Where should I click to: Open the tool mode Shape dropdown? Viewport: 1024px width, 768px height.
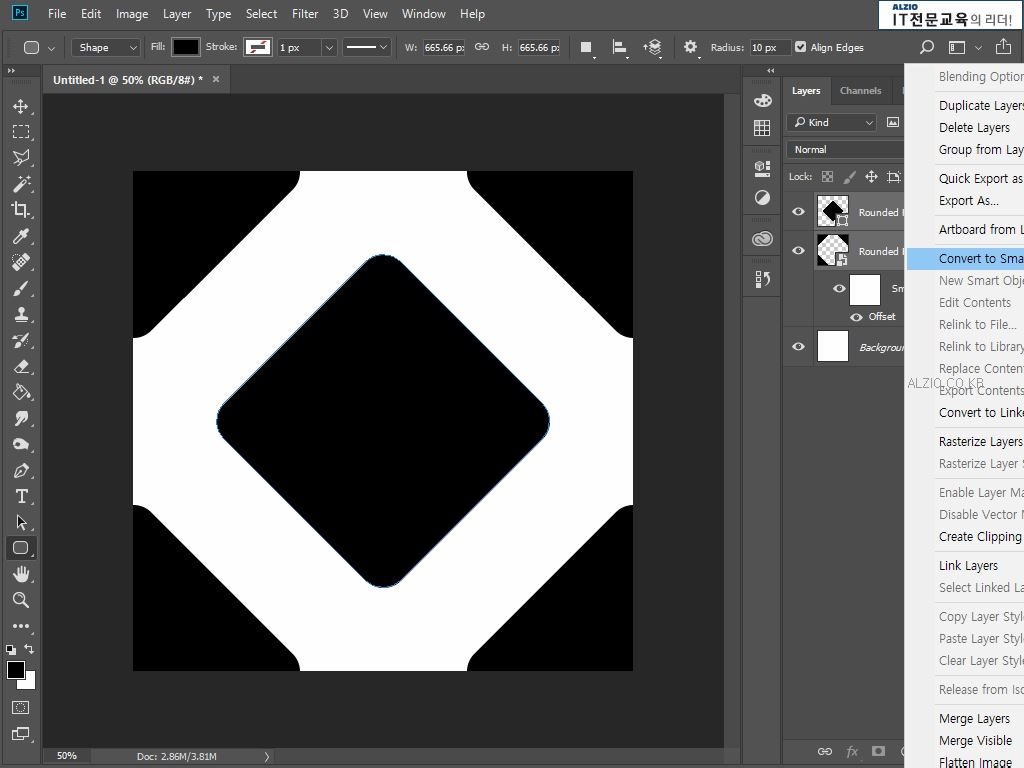[106, 47]
